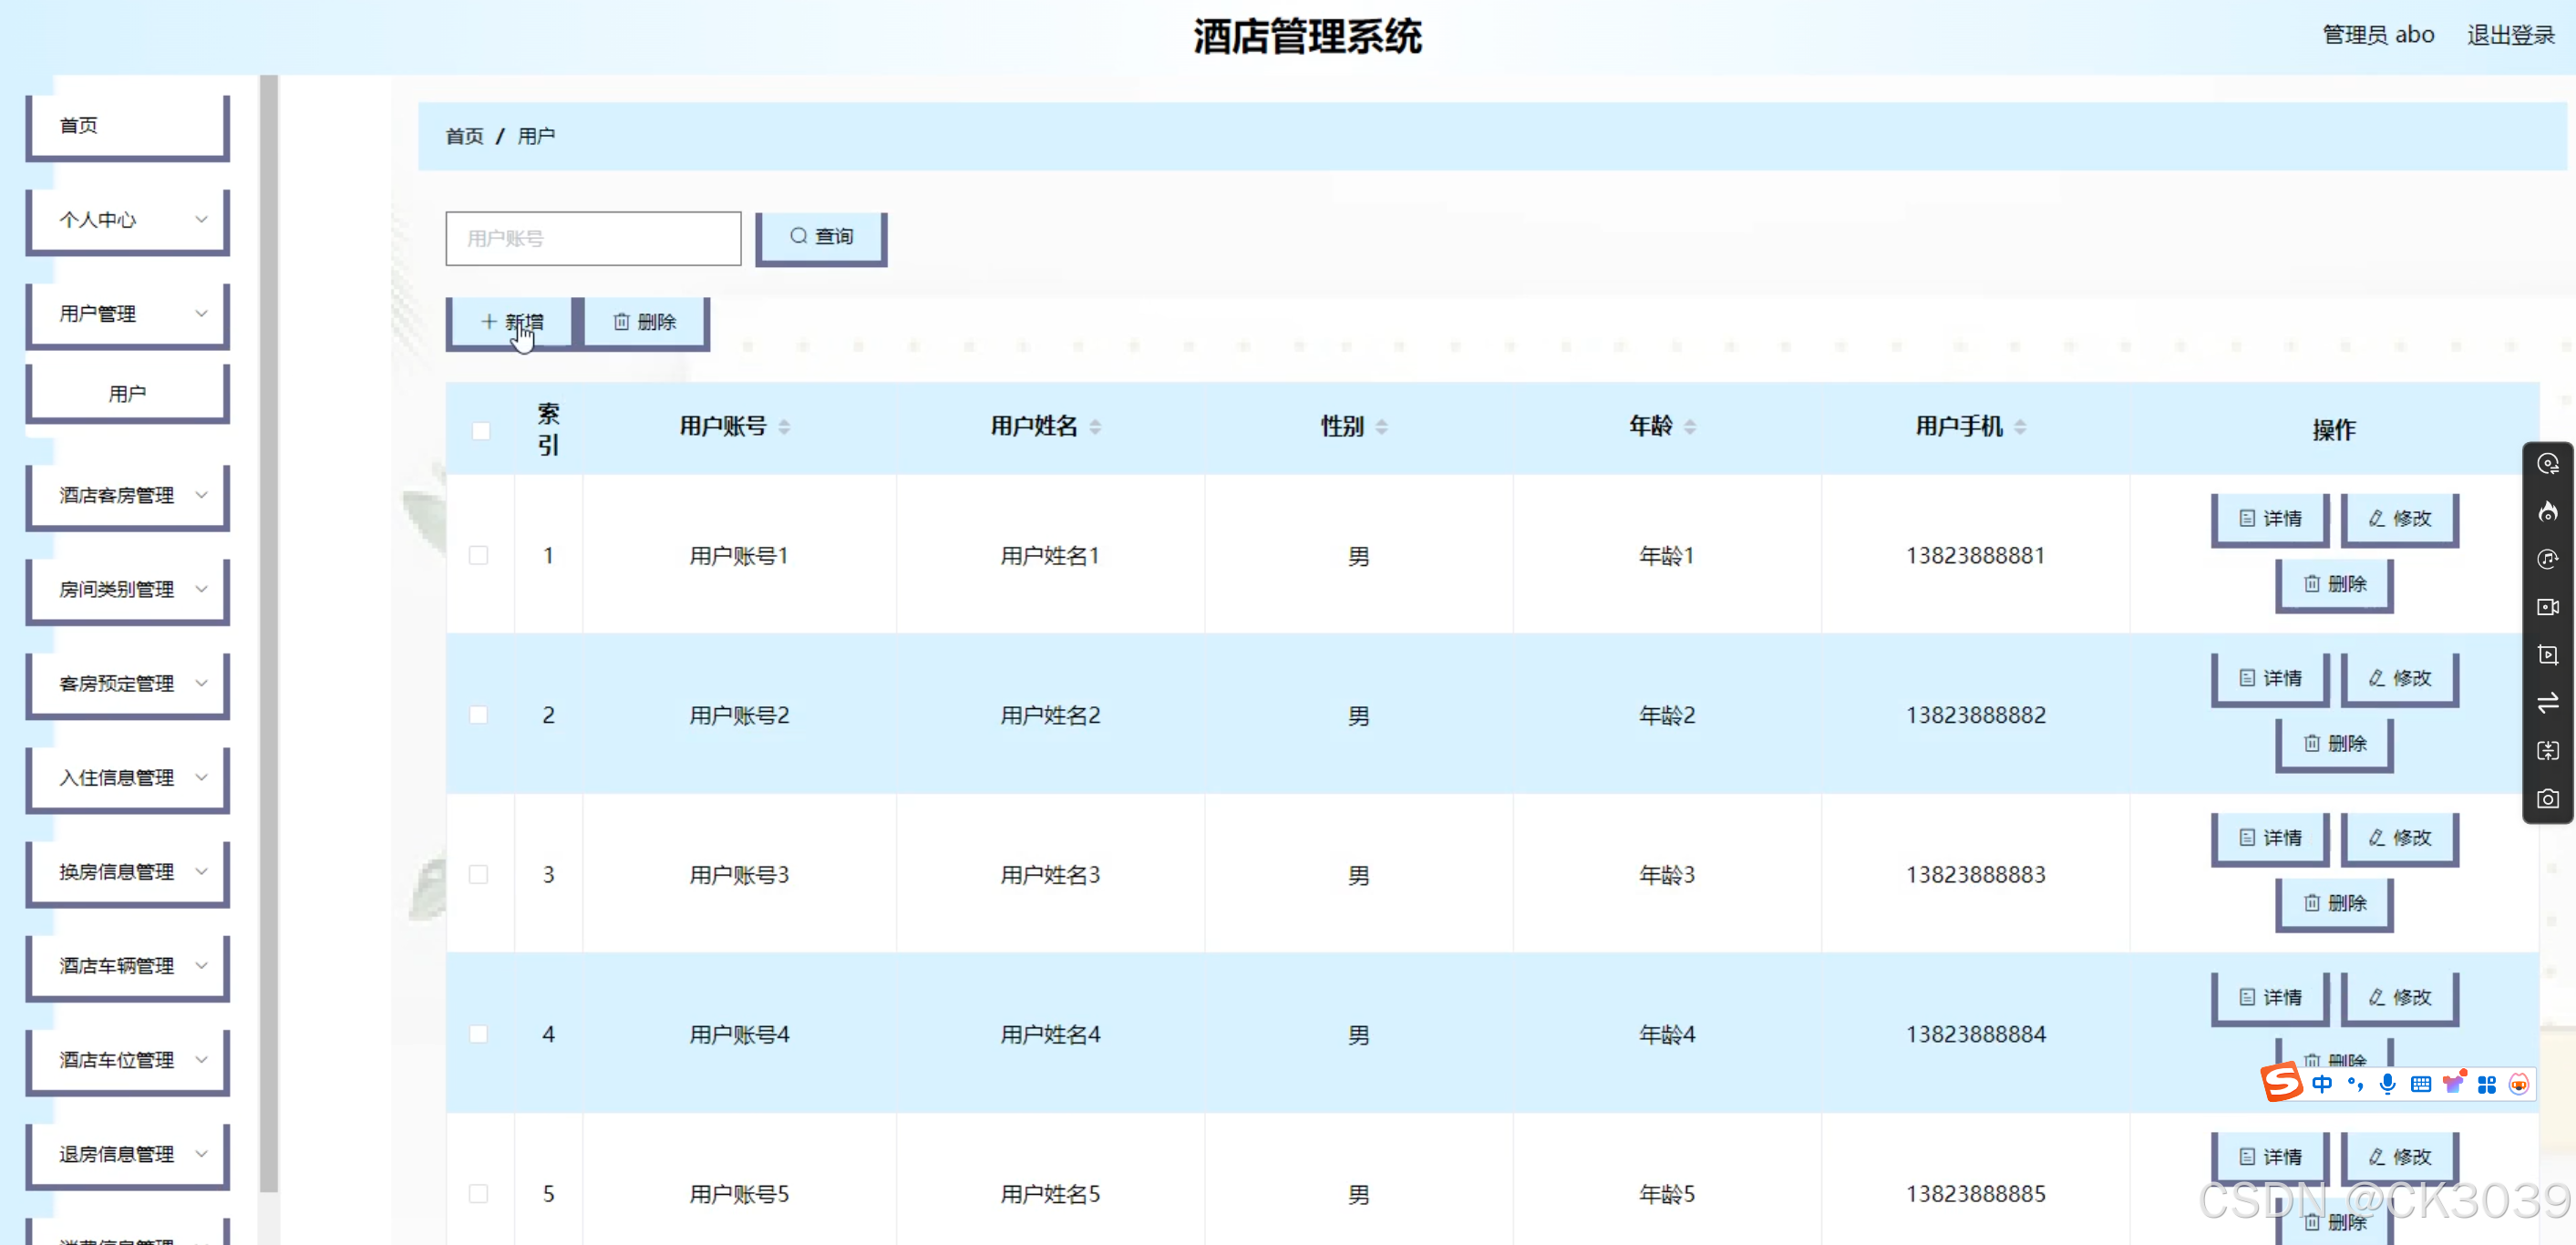Select the 用户 submenu item in sidebar

pyautogui.click(x=128, y=394)
